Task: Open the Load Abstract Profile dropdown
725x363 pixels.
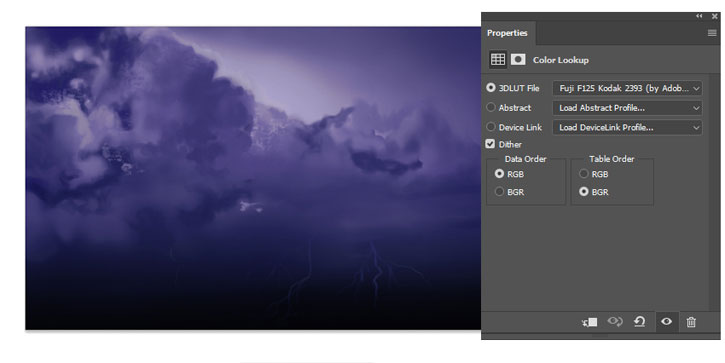Action: 627,108
